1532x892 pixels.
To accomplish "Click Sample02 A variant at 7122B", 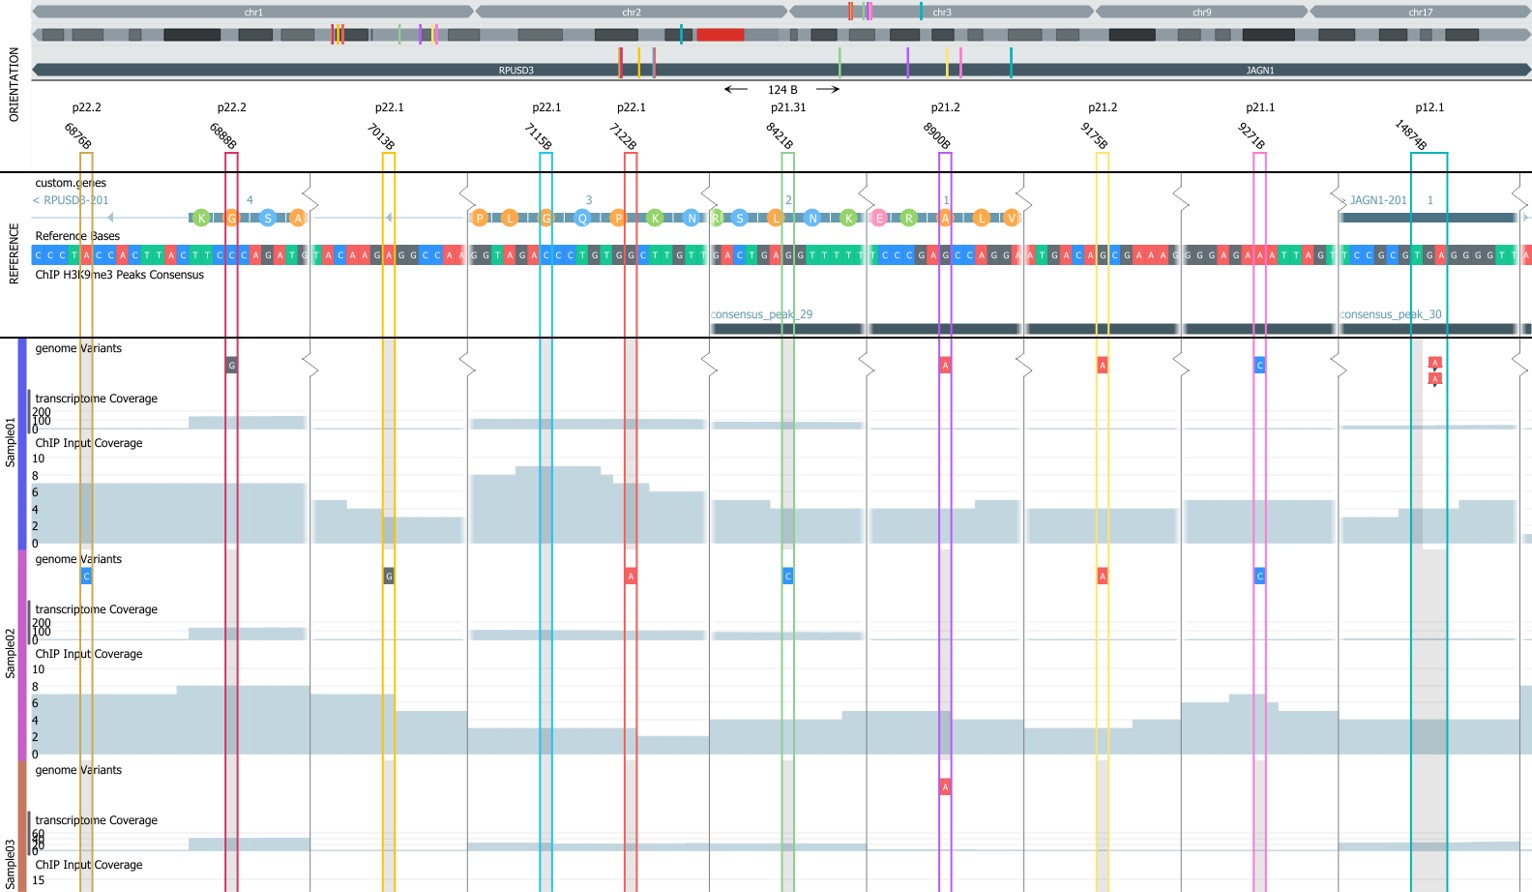I will (630, 576).
